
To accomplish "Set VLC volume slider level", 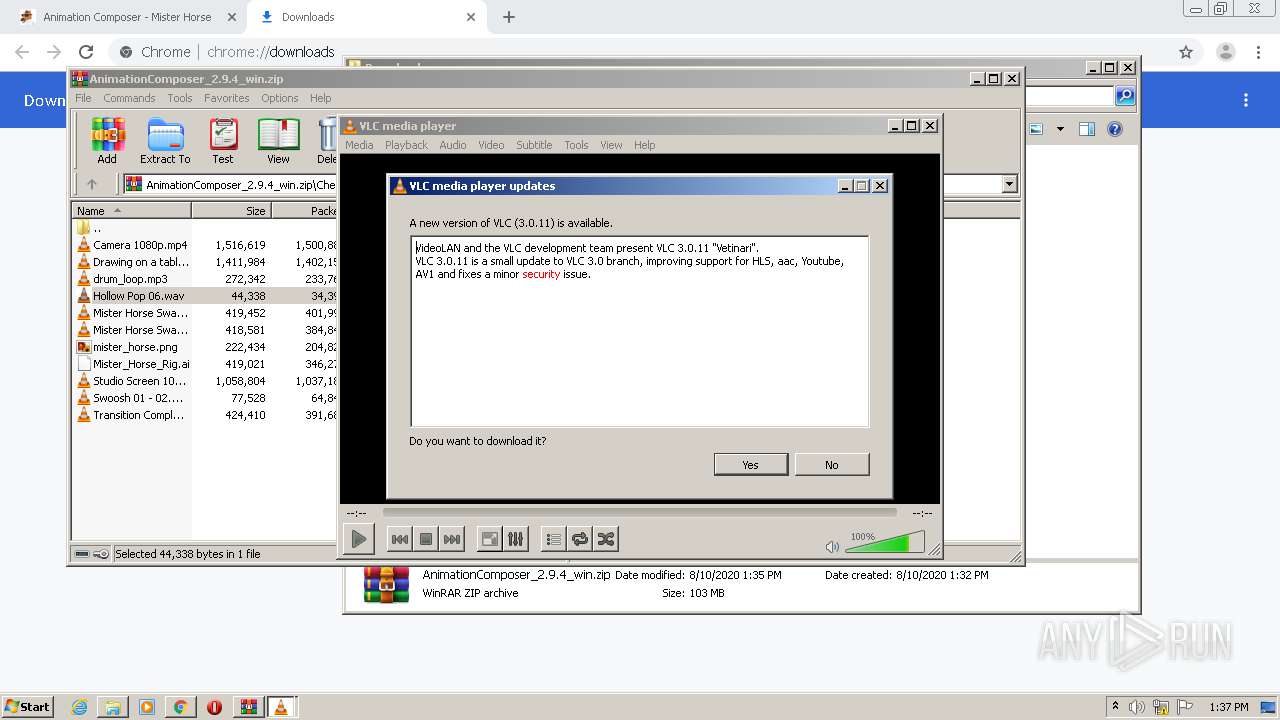I will [884, 542].
